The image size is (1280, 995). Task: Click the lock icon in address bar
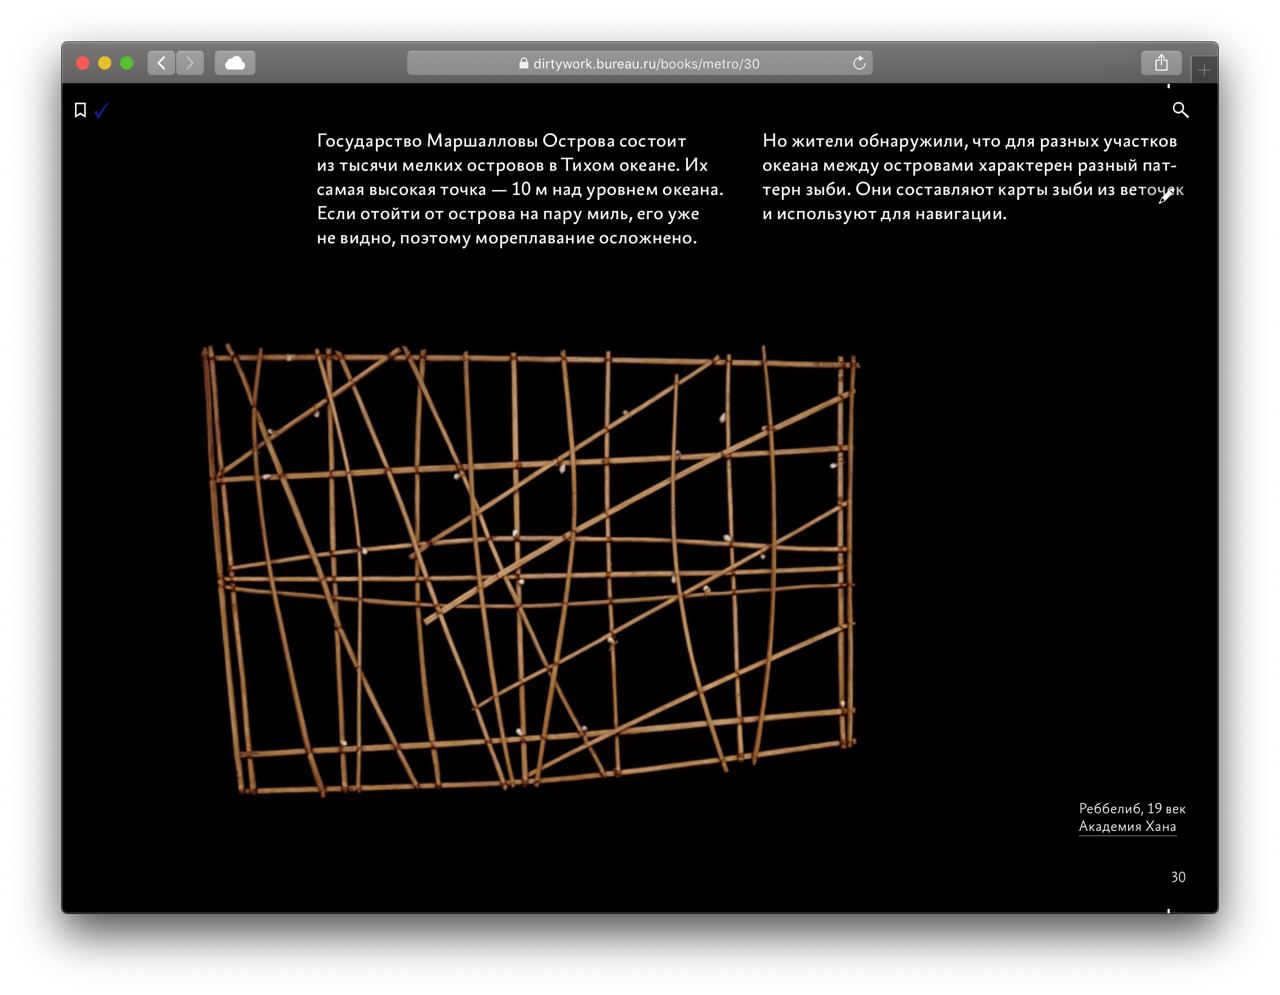pos(524,63)
